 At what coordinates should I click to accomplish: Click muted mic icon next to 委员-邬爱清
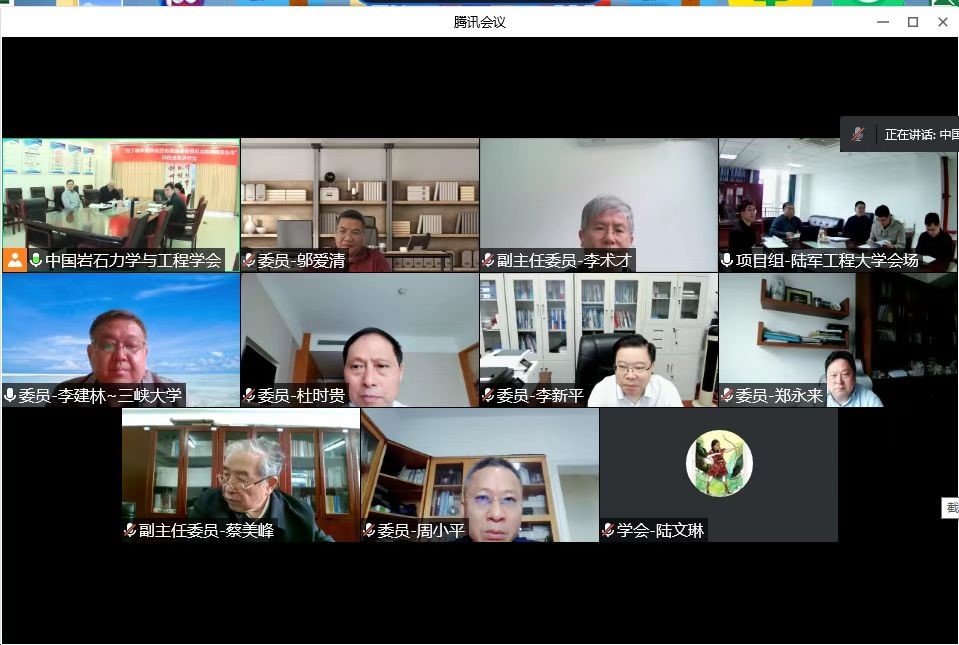coord(249,260)
